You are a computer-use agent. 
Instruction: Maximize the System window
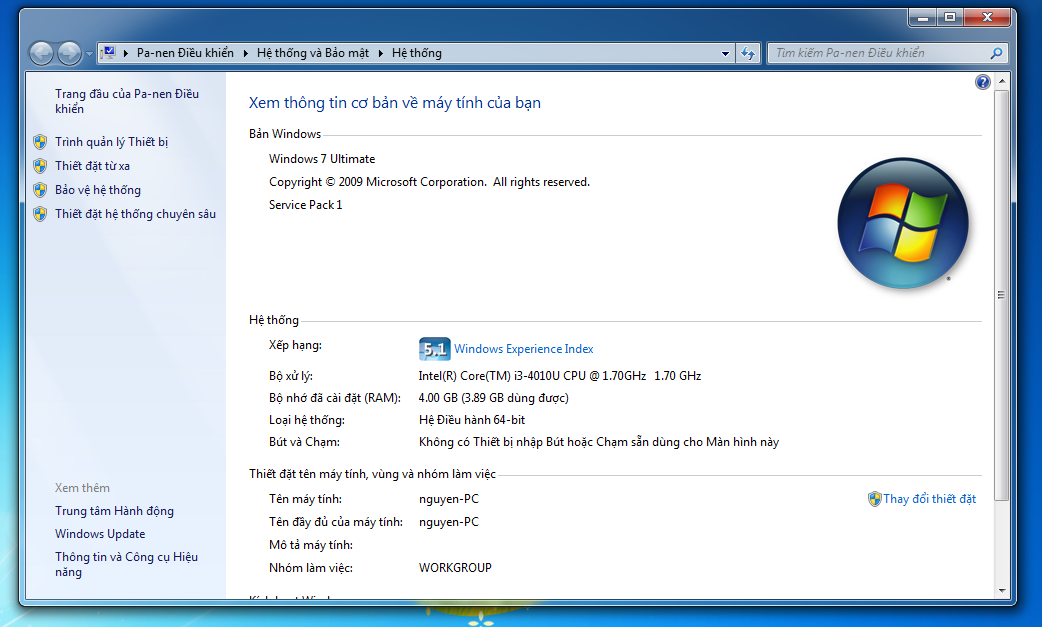pos(950,18)
